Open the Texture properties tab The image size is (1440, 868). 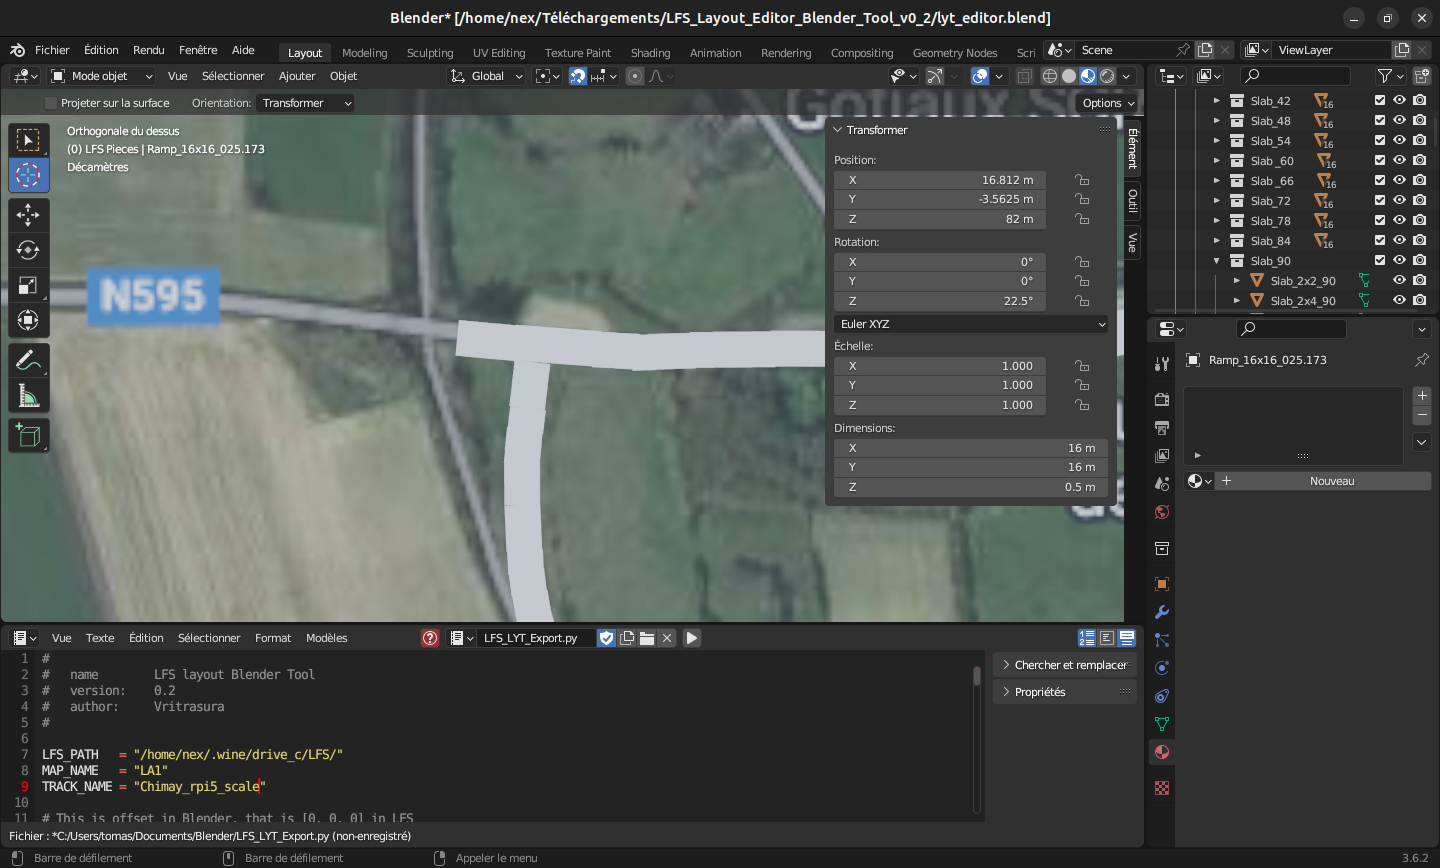tap(1162, 788)
